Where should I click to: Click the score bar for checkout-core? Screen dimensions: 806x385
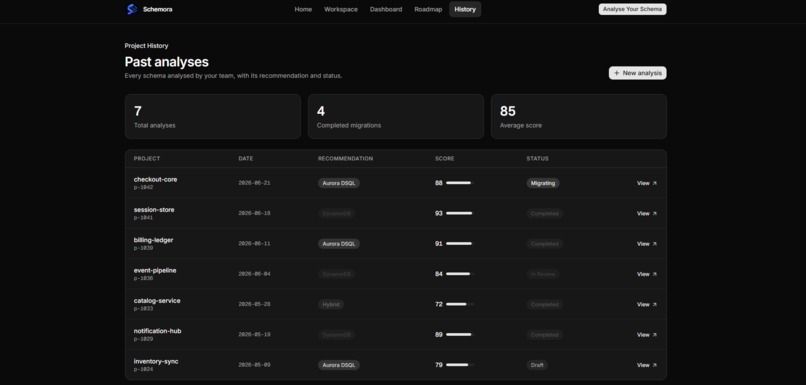[460, 183]
